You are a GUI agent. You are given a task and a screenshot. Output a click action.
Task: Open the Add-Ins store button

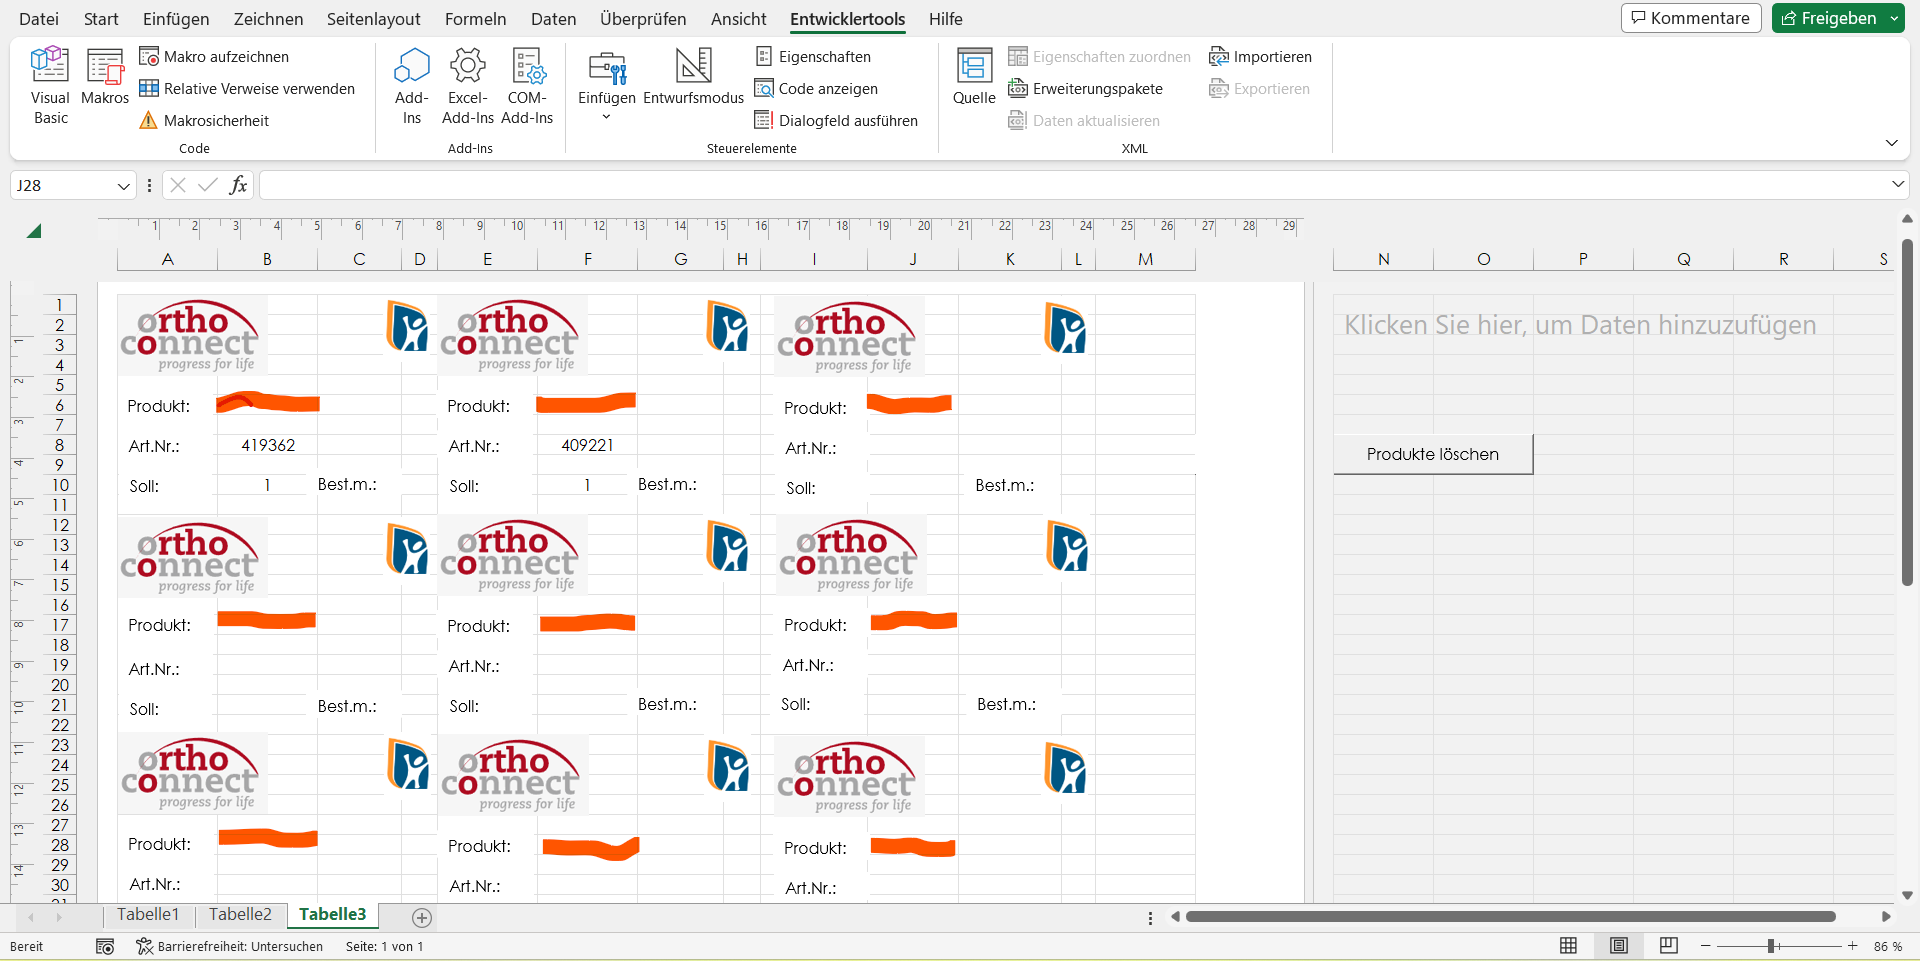411,86
